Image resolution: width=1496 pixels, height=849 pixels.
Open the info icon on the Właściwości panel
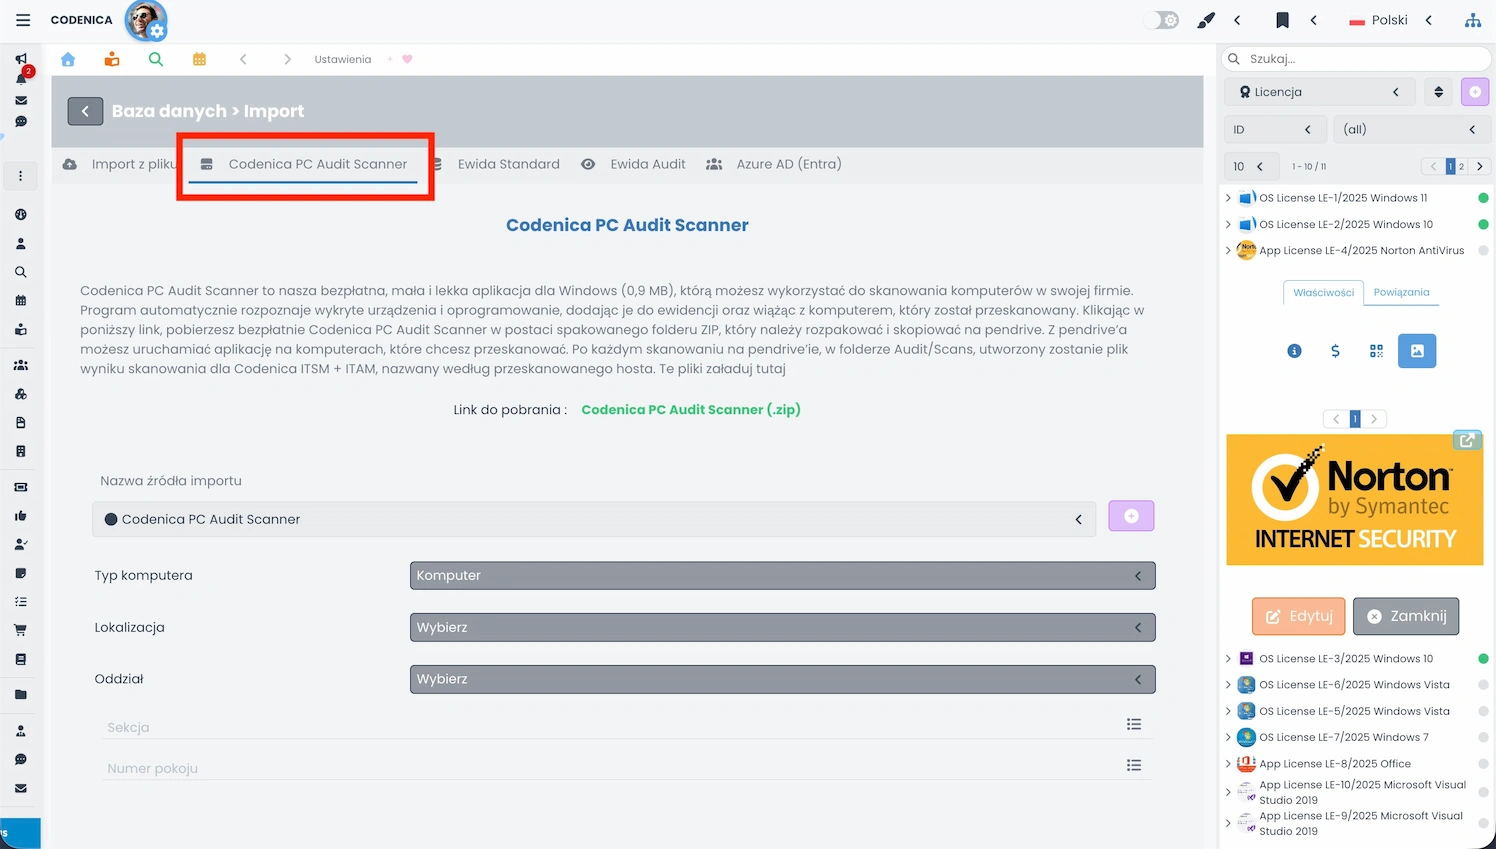[x=1294, y=351]
